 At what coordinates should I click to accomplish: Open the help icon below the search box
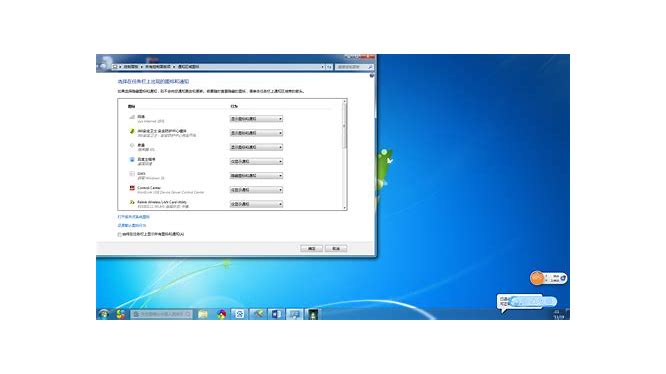(x=372, y=76)
